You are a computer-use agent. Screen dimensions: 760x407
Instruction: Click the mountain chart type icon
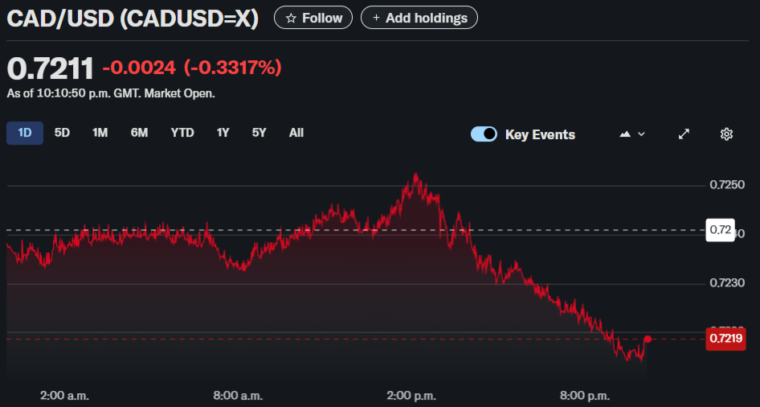tap(626, 134)
